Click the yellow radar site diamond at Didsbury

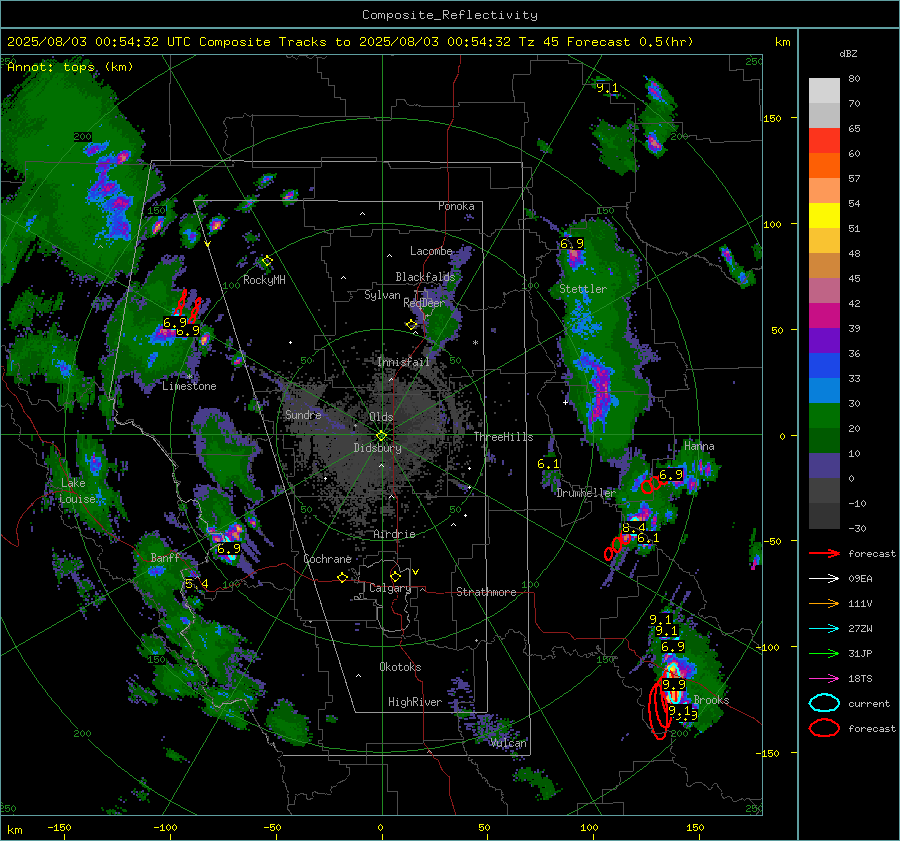pyautogui.click(x=382, y=435)
